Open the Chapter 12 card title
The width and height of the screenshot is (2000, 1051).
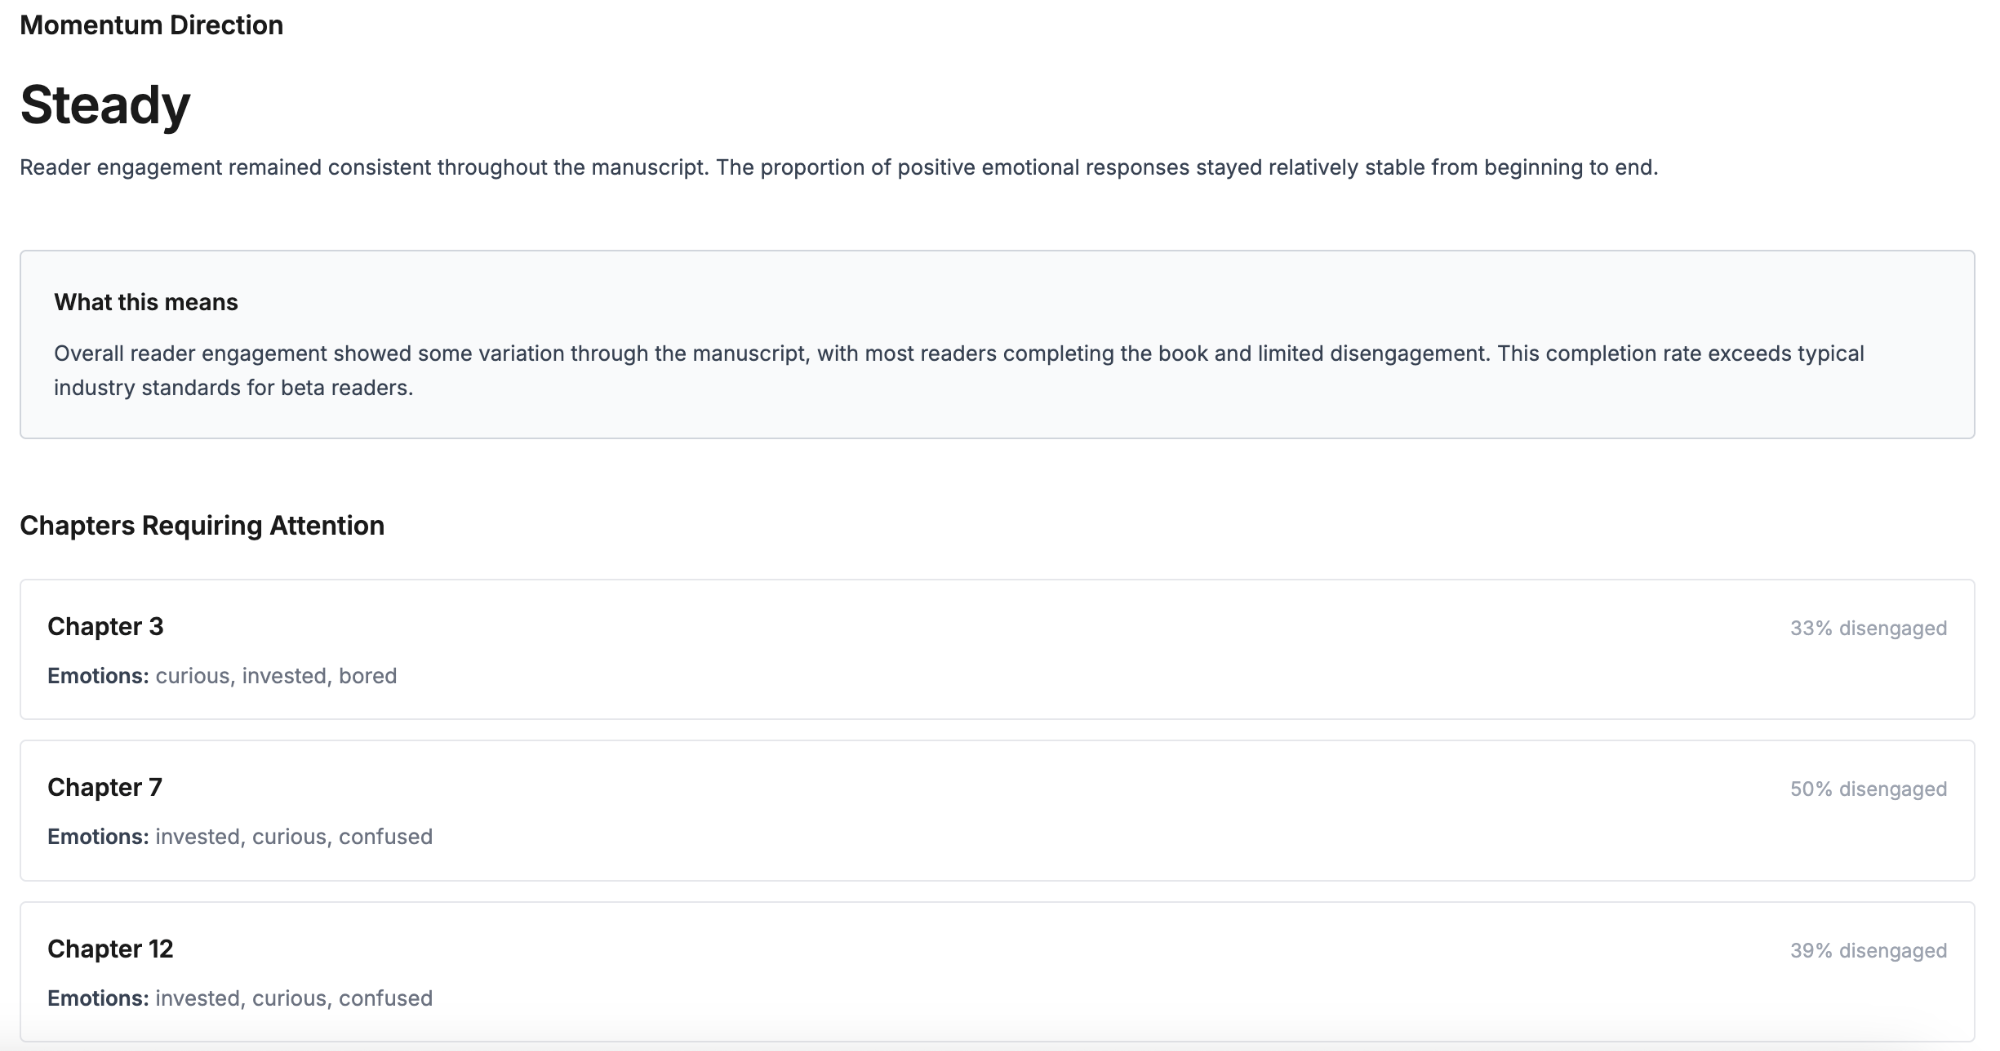click(110, 949)
